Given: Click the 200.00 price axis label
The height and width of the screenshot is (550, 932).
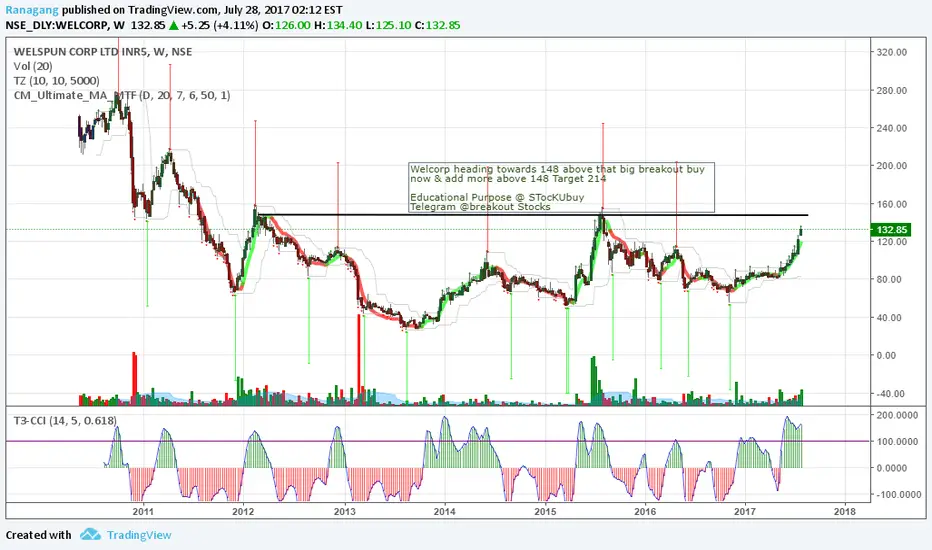Looking at the screenshot, I should (892, 166).
